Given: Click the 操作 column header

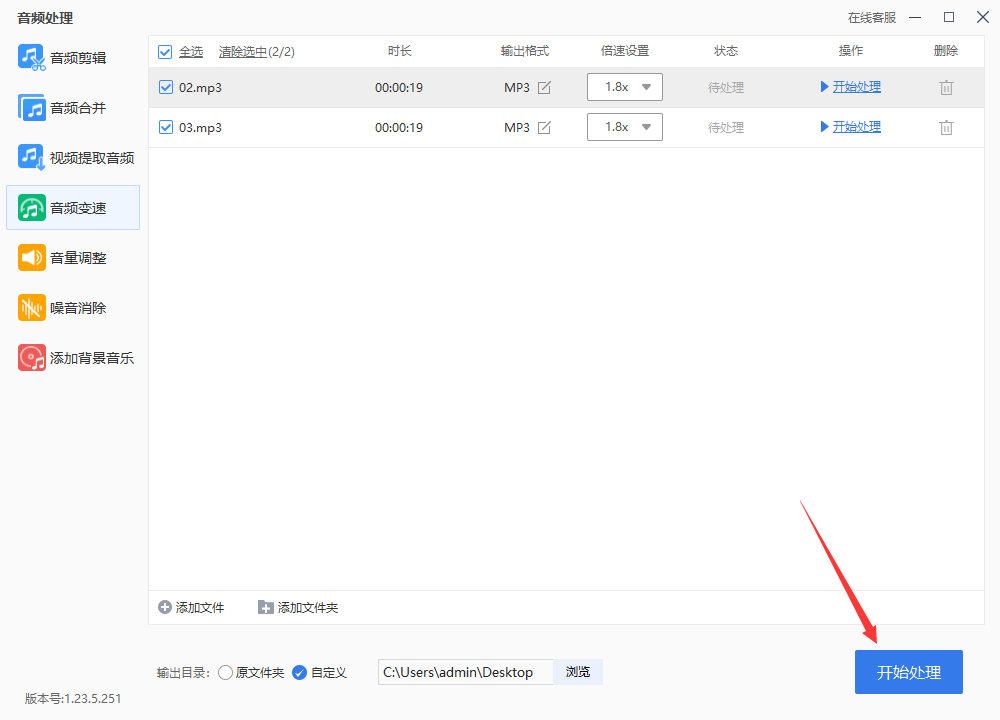Looking at the screenshot, I should [851, 51].
